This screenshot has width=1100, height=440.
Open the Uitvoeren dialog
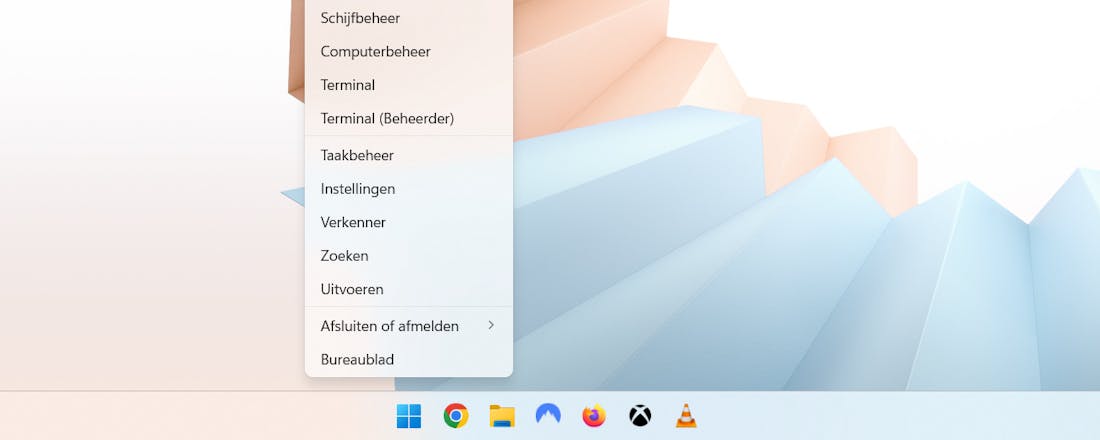[352, 289]
